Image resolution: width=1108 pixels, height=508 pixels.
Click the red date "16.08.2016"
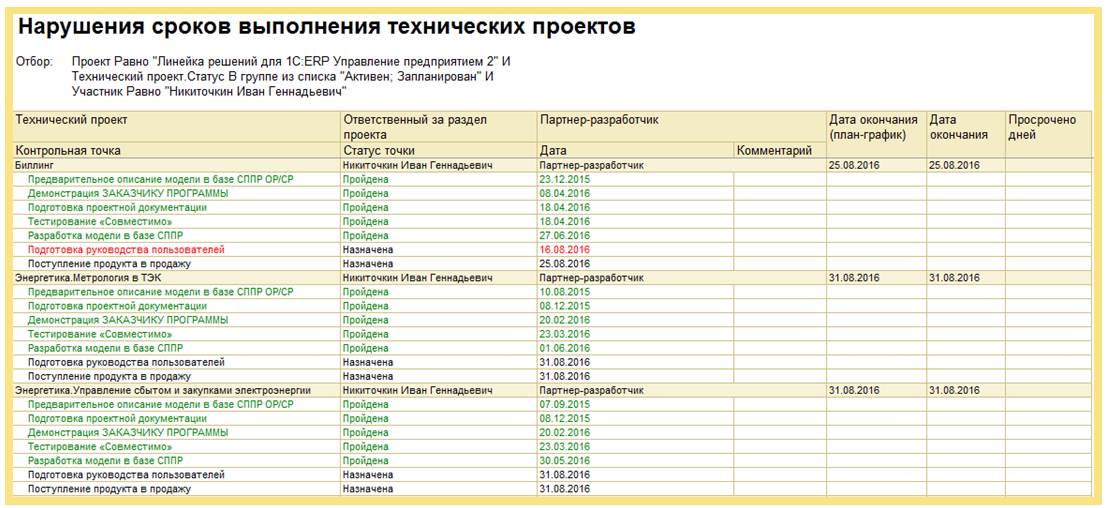coord(564,249)
